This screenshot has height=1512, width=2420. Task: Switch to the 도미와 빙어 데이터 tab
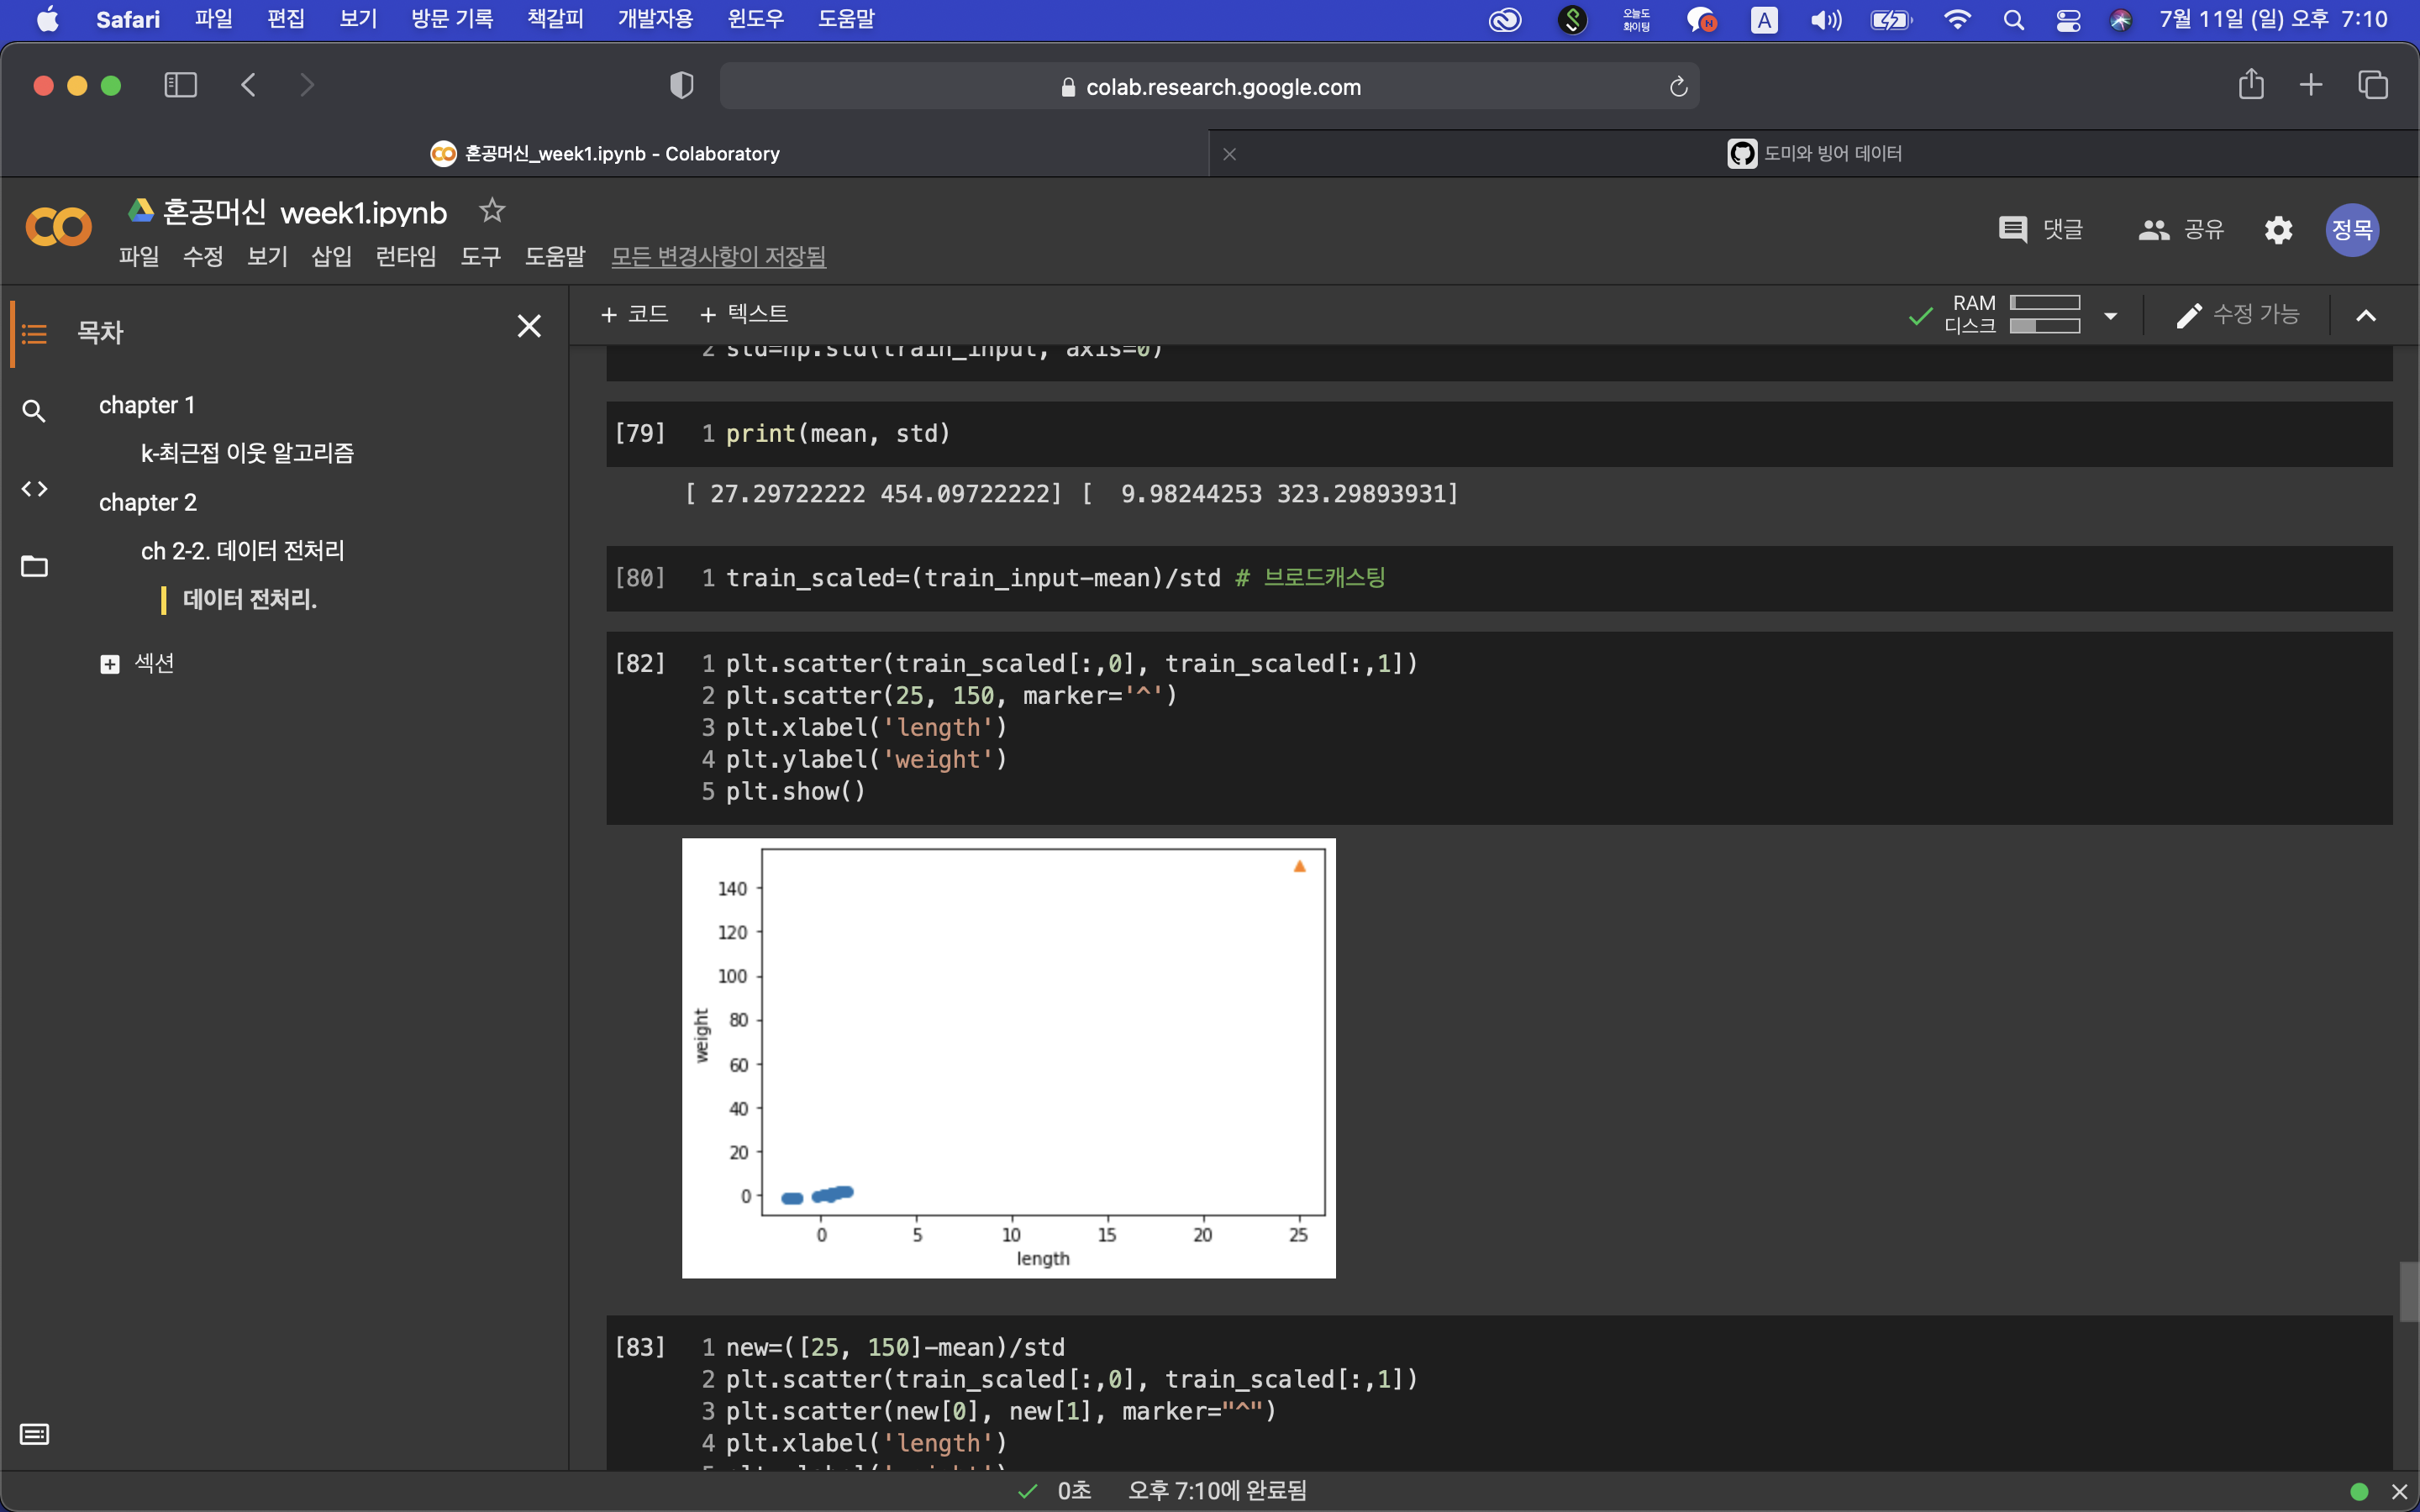(x=1814, y=154)
